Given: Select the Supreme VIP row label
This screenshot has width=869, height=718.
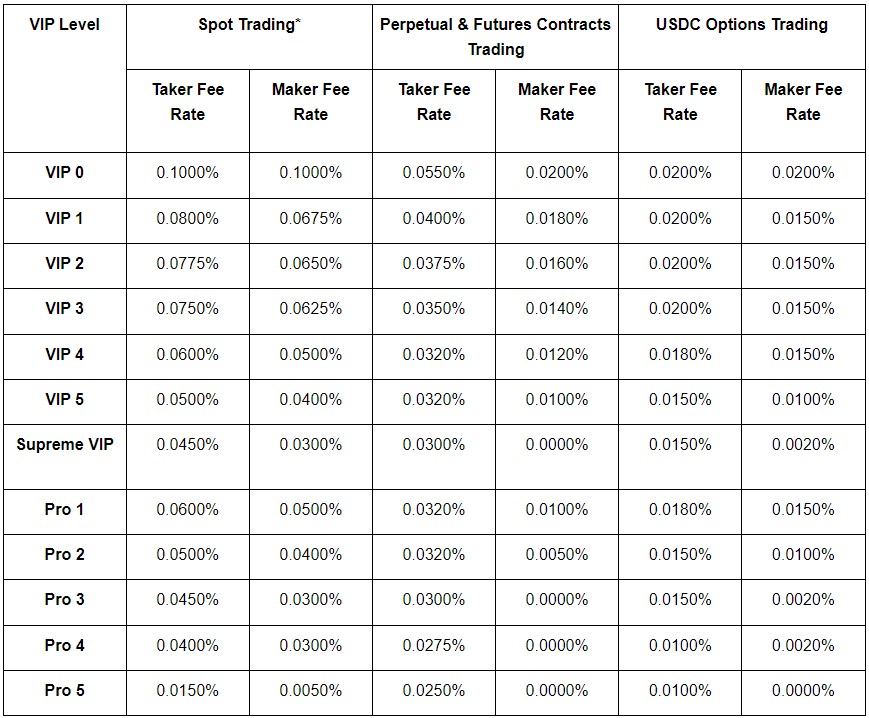Looking at the screenshot, I should click(x=65, y=444).
